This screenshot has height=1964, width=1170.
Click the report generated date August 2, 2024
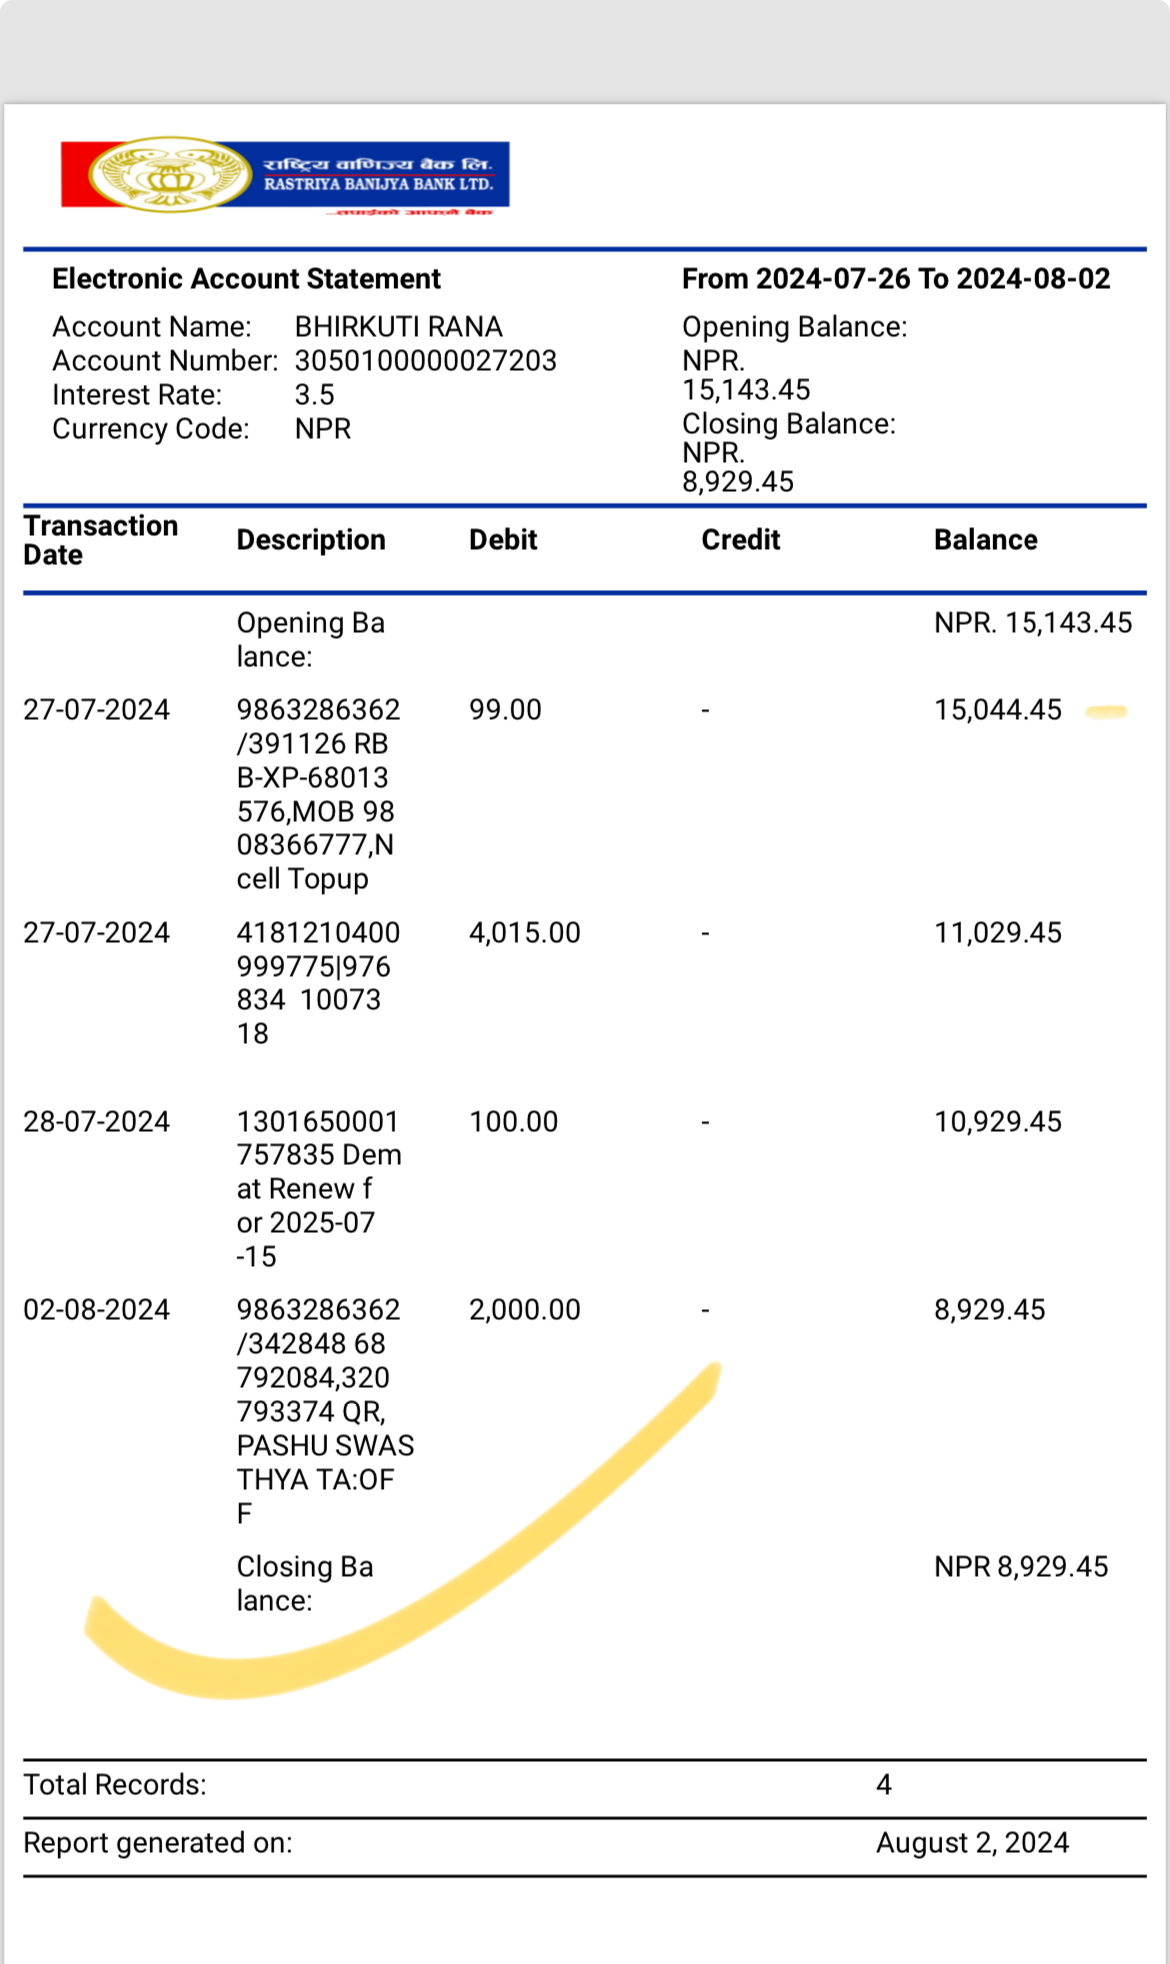click(973, 1843)
